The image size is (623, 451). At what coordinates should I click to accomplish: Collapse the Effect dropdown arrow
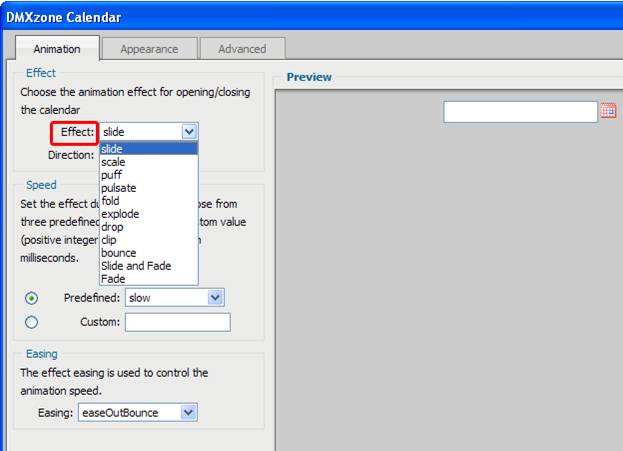click(189, 132)
